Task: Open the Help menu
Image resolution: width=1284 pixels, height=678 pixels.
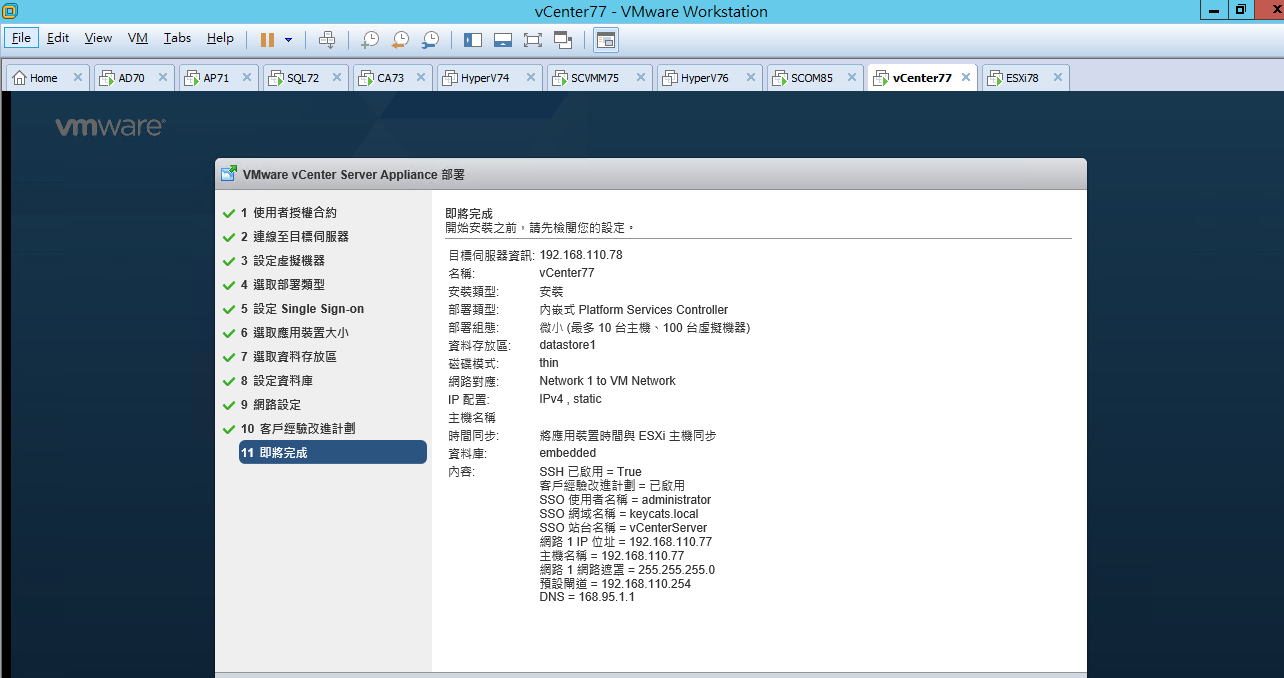Action: [x=220, y=38]
